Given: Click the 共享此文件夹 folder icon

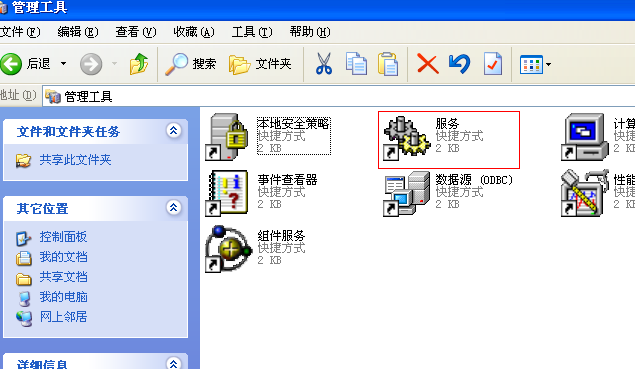Looking at the screenshot, I should (23, 160).
